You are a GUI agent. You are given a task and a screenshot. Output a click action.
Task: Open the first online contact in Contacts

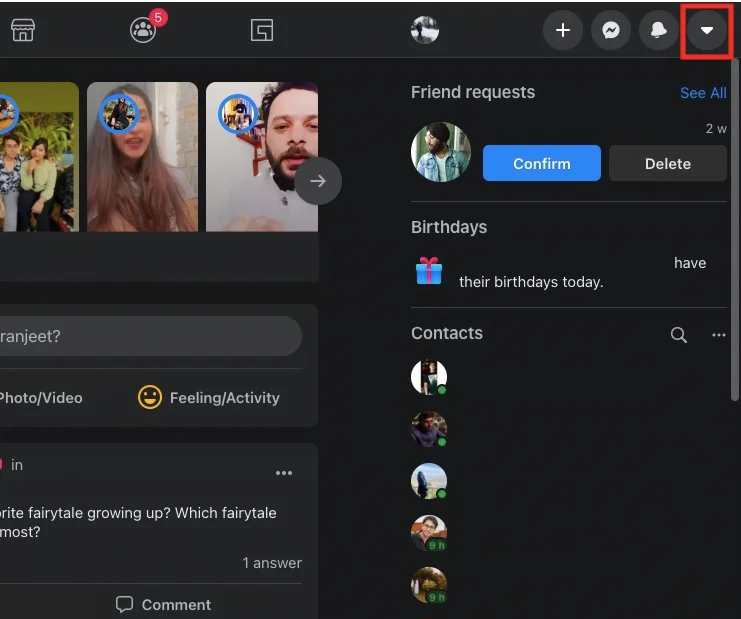[429, 377]
